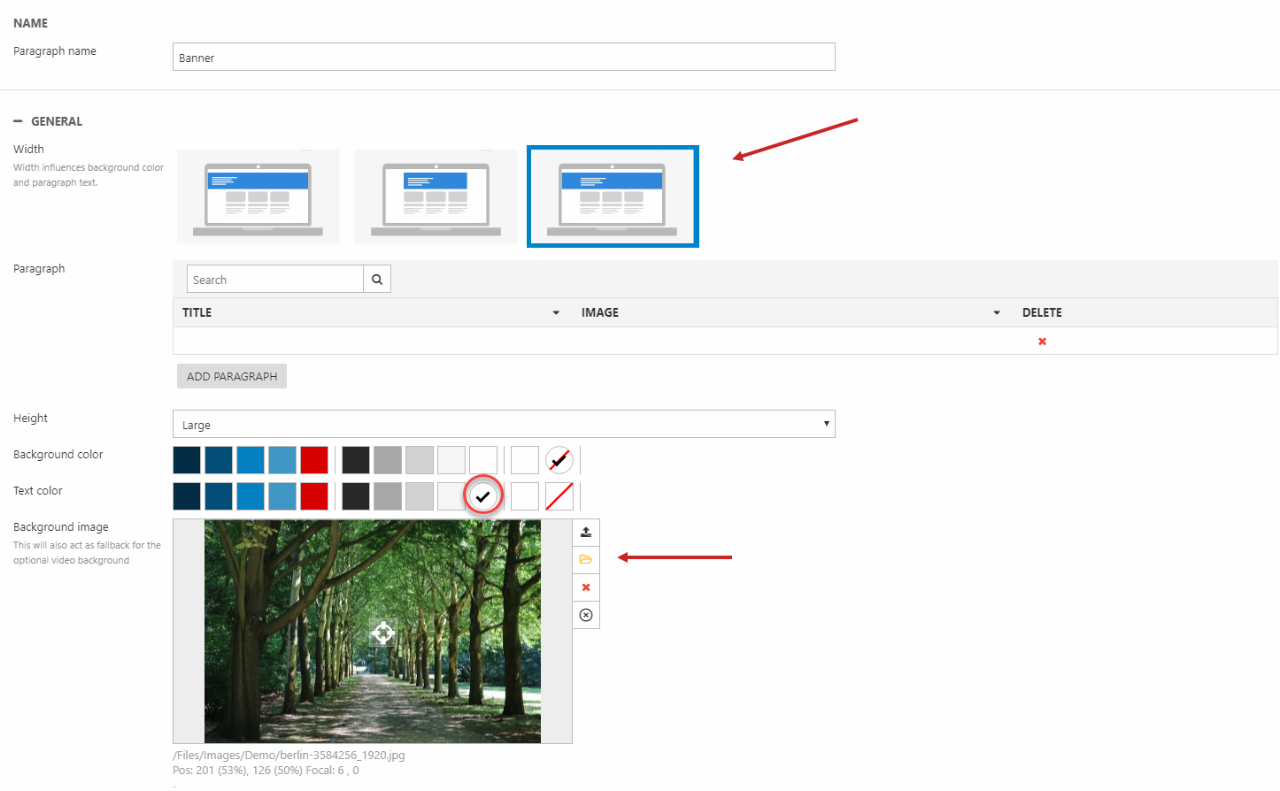
Task: Click the paragraph Search input field
Action: tap(275, 280)
